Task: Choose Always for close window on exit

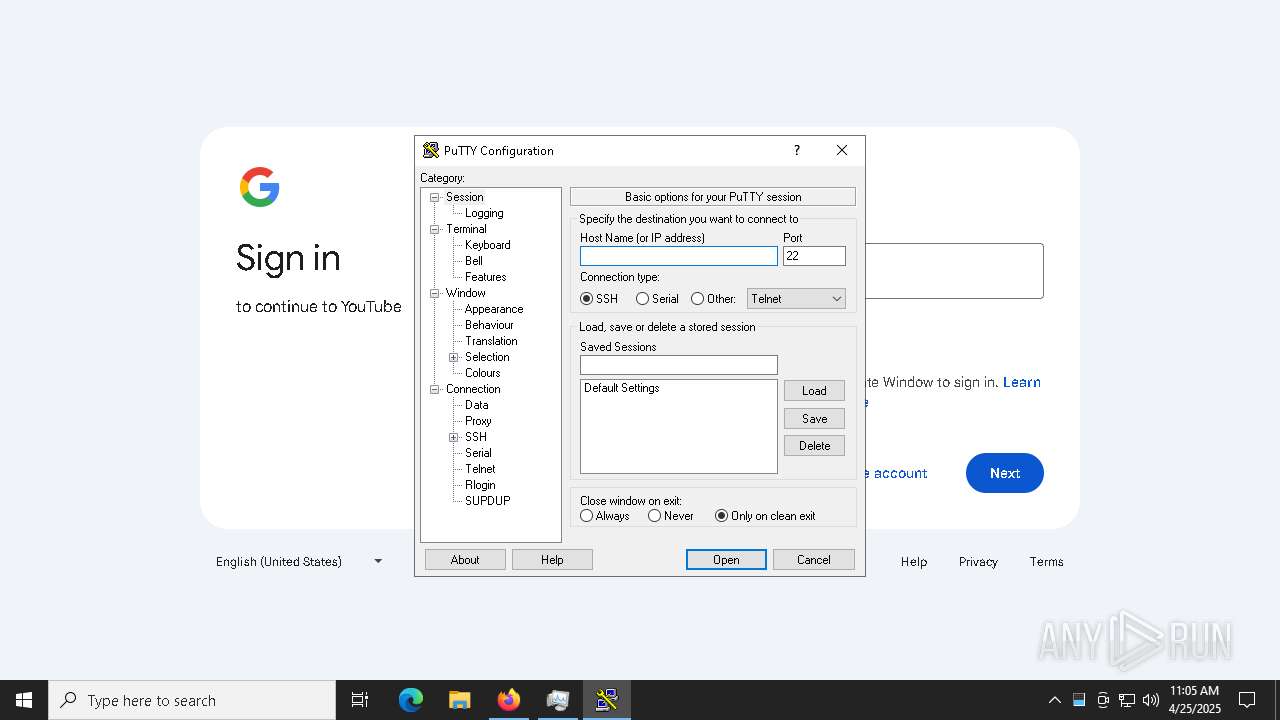Action: coord(605,516)
